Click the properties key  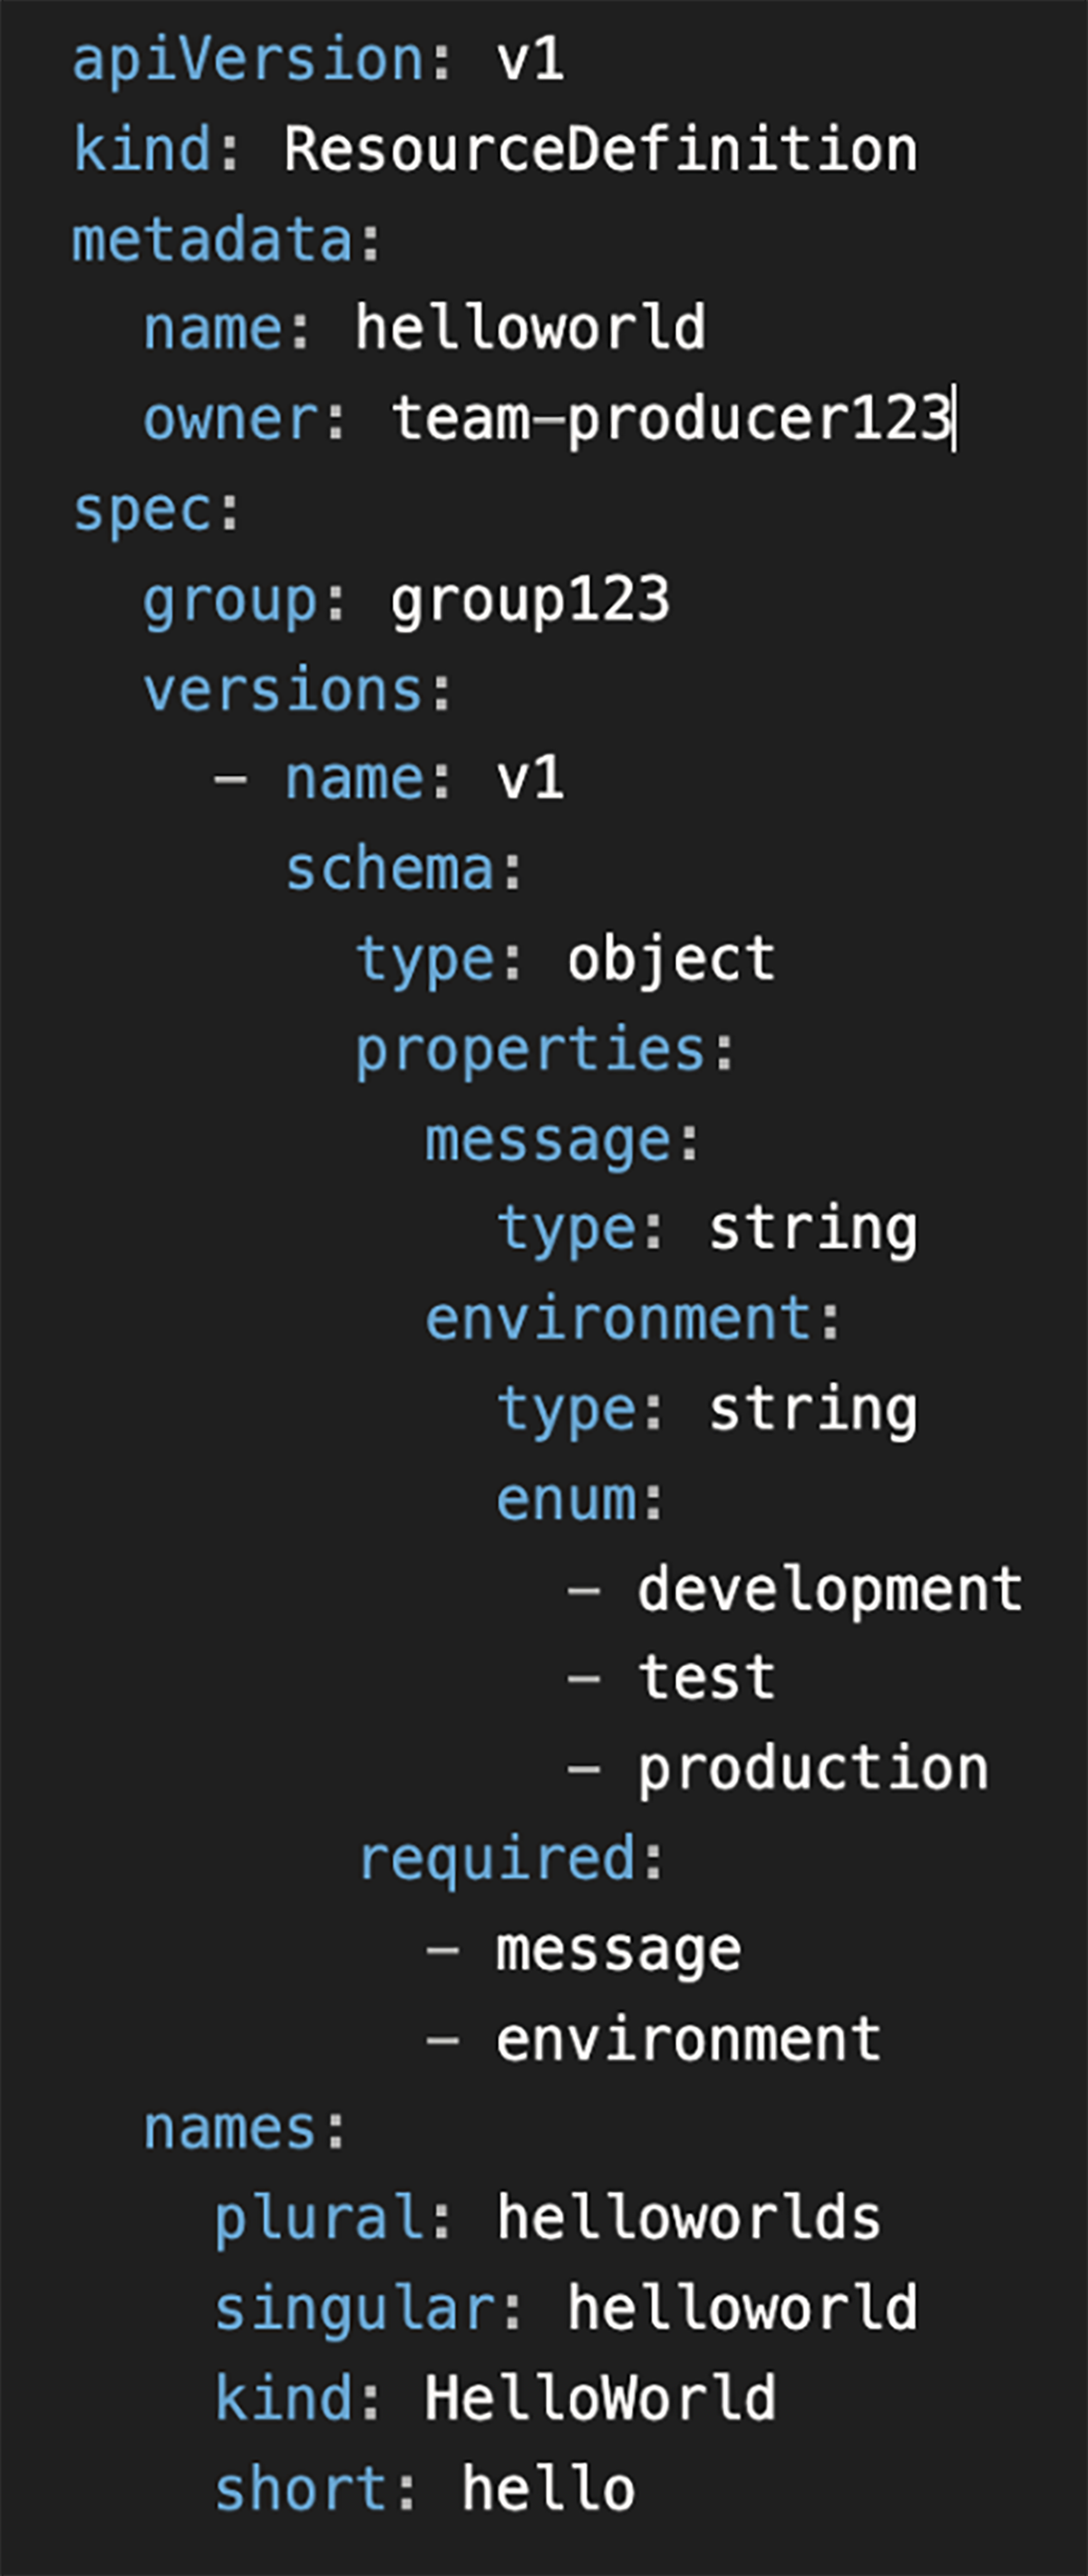tap(531, 1050)
